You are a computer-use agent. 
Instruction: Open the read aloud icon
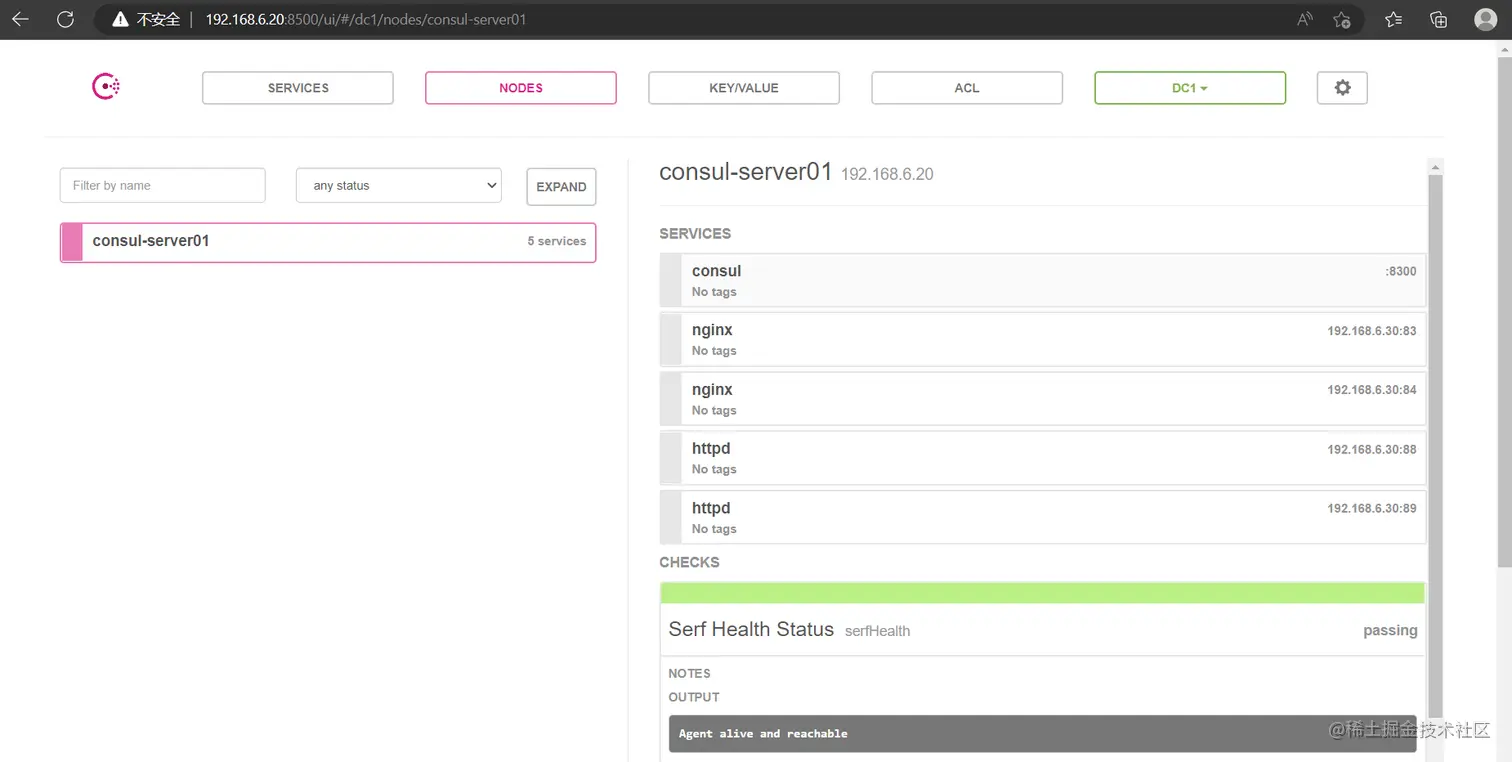(x=1304, y=19)
